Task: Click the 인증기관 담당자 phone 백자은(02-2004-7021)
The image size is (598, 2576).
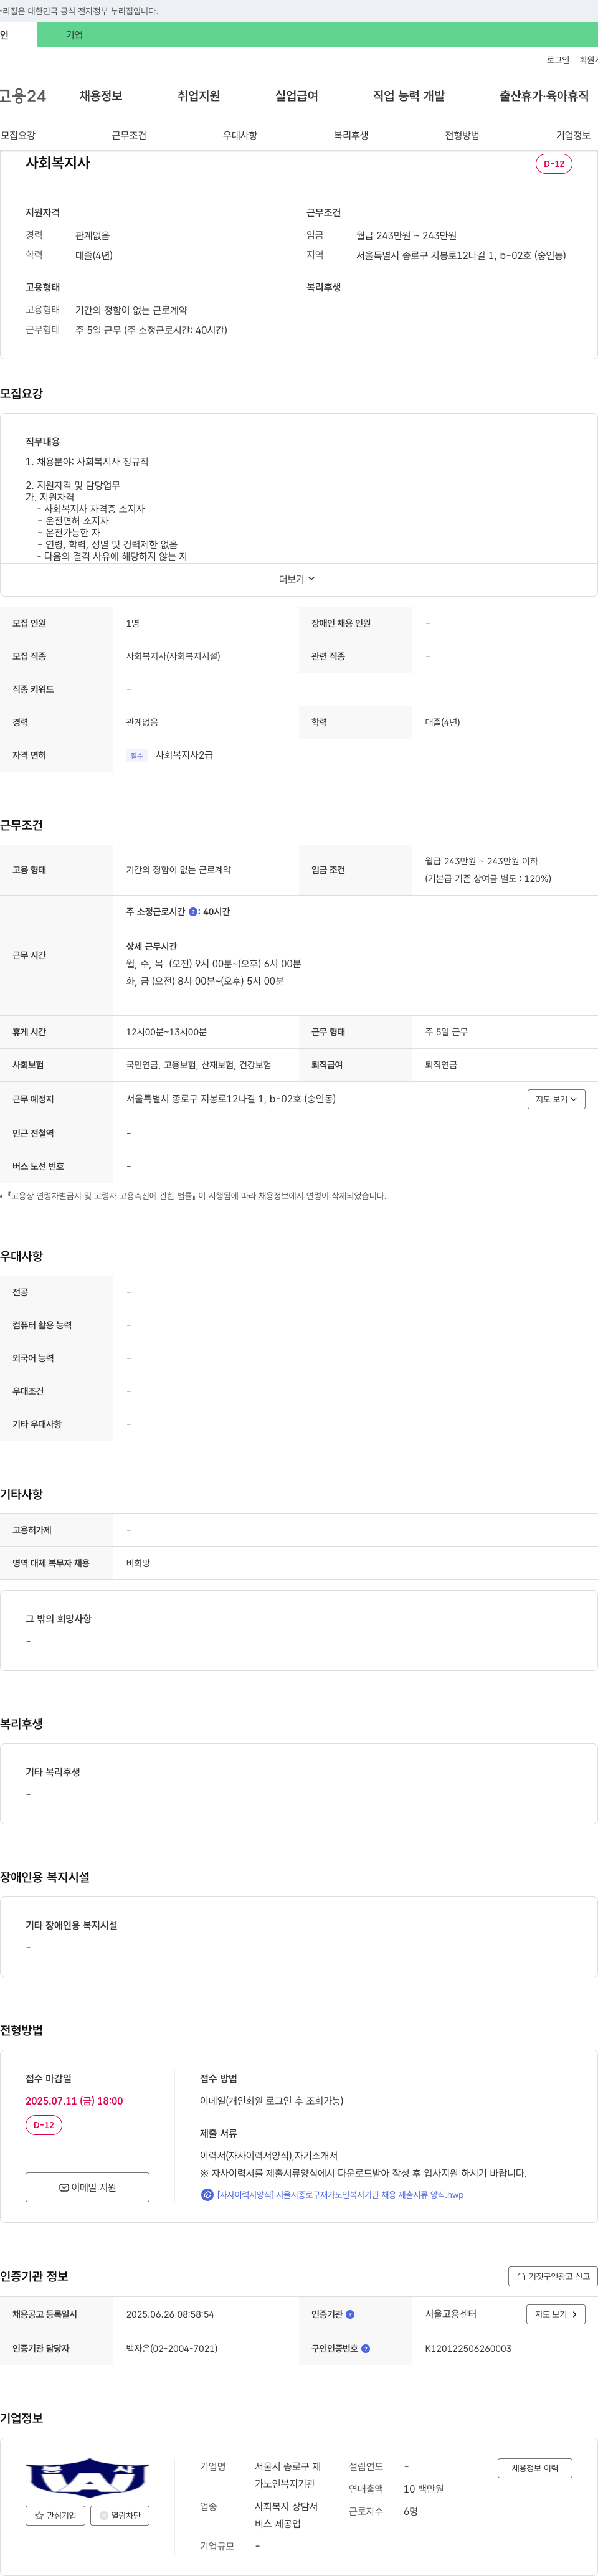Action: 172,2348
